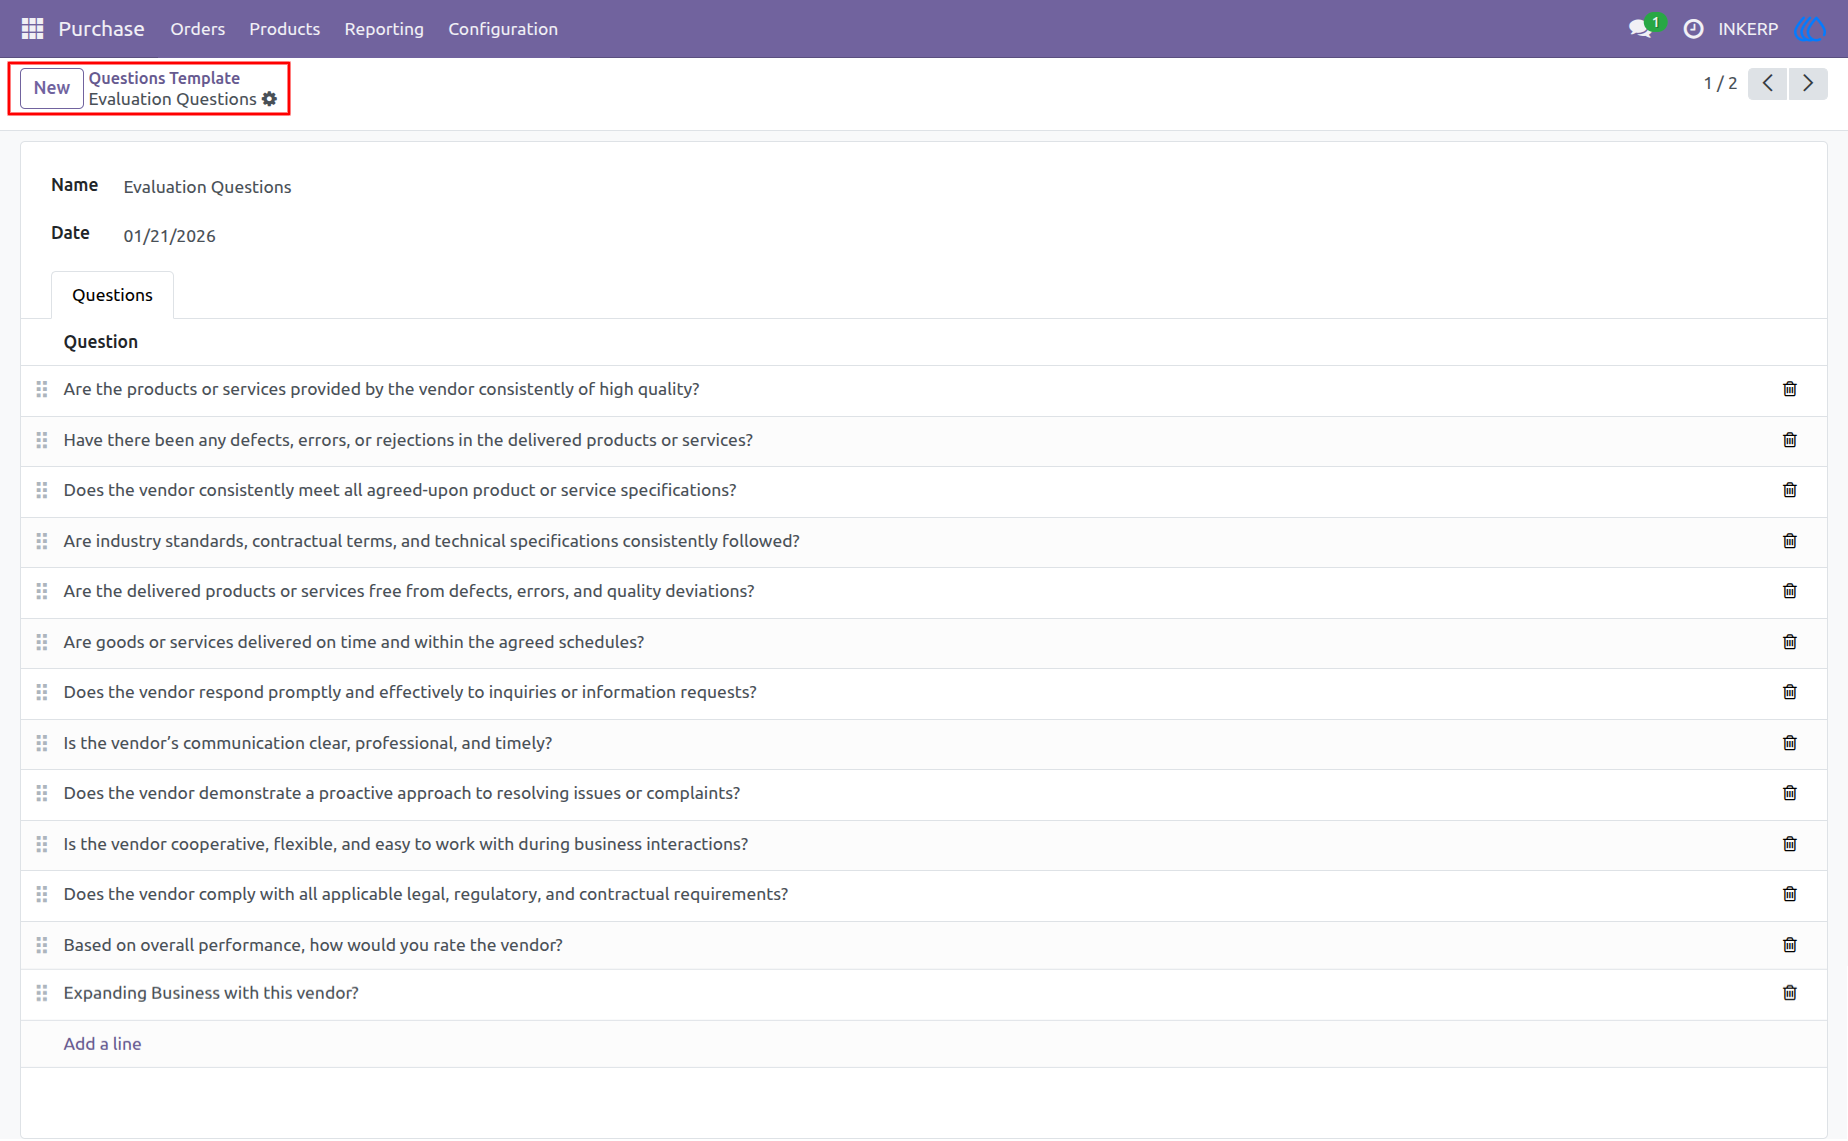The height and width of the screenshot is (1141, 1848).
Task: Delete the 'consistently of high quality' question
Action: pos(1789,389)
